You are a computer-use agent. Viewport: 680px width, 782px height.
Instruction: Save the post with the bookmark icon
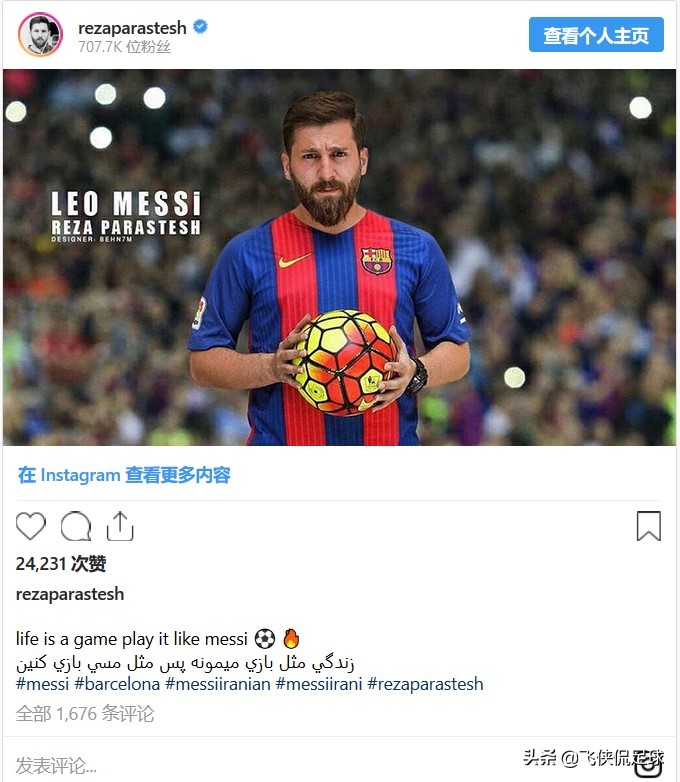coord(649,526)
